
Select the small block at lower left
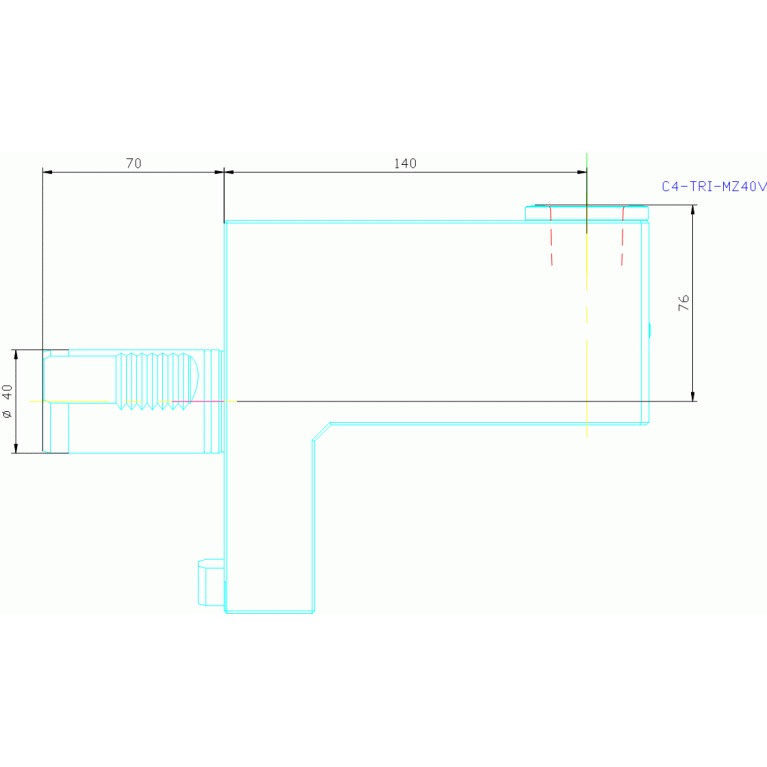(x=210, y=582)
